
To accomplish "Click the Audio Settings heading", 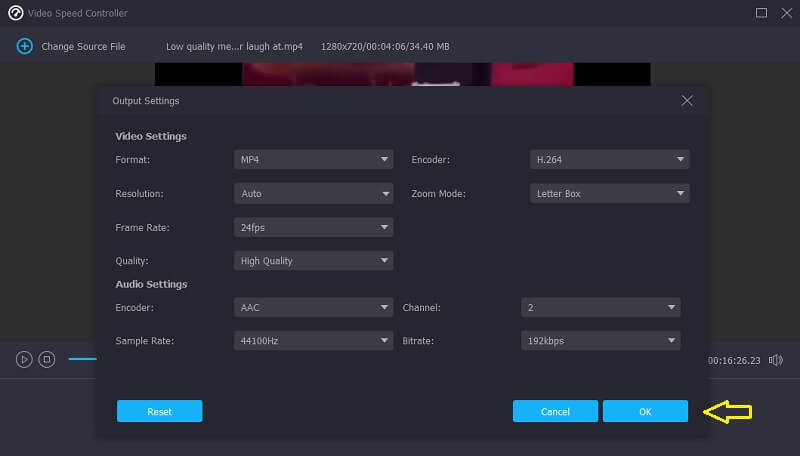I will (151, 284).
